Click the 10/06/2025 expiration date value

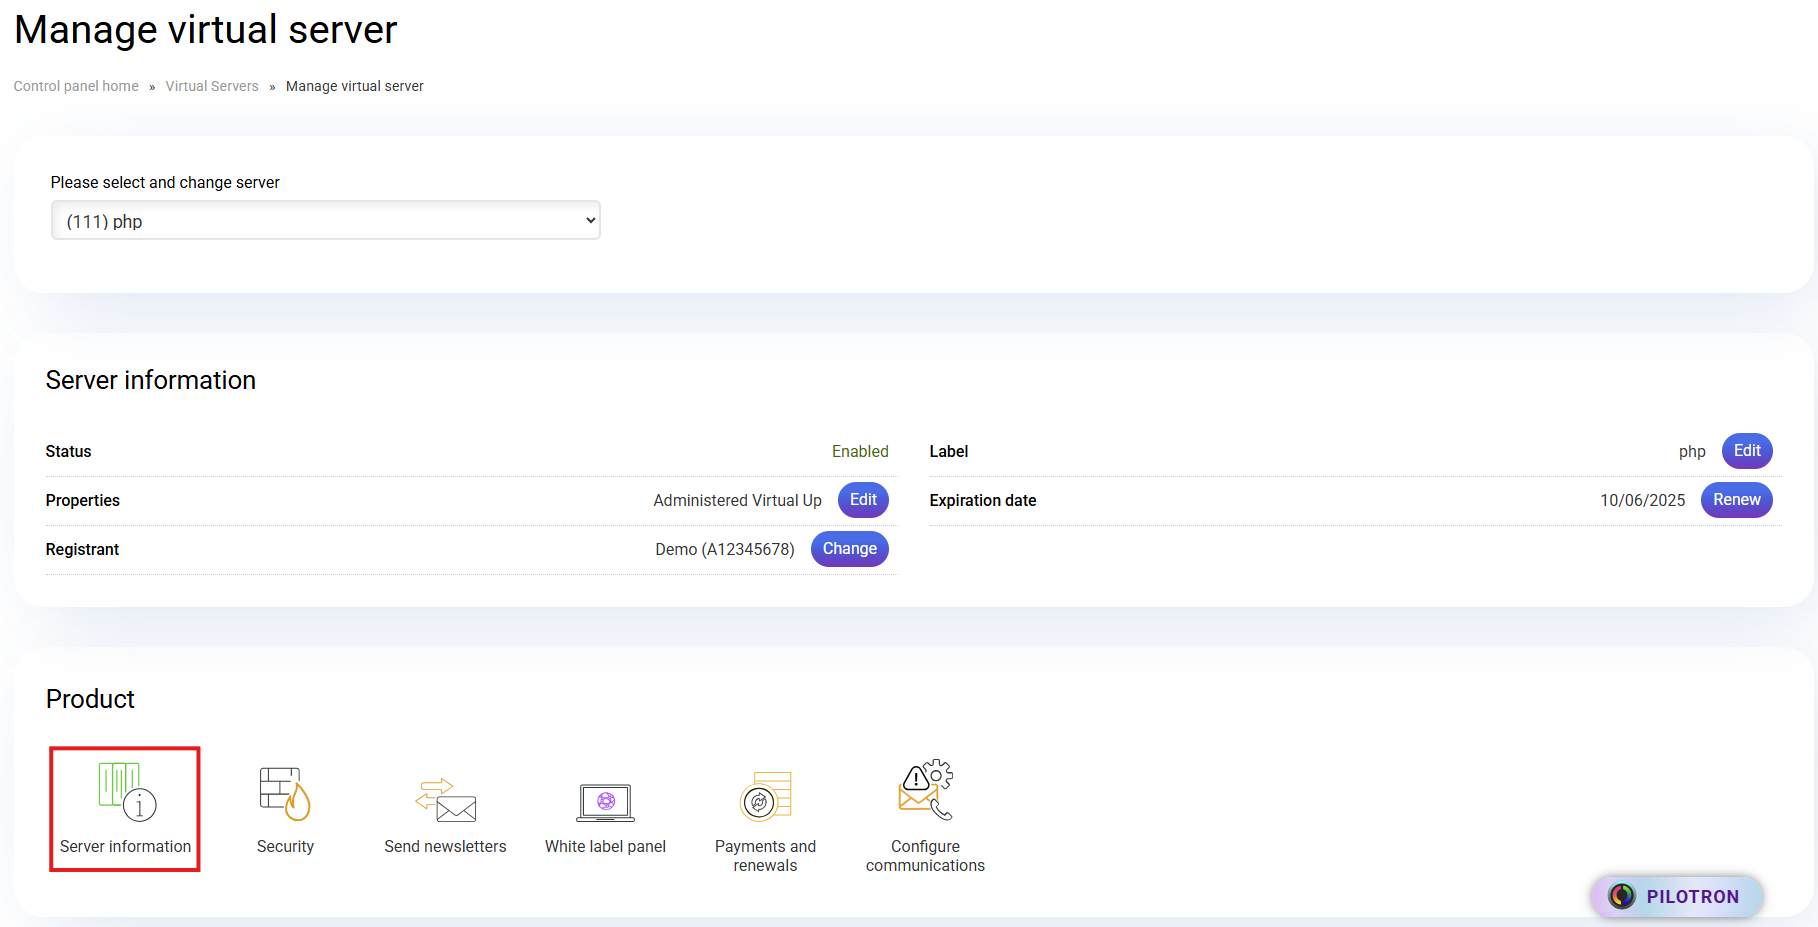[x=1642, y=500]
